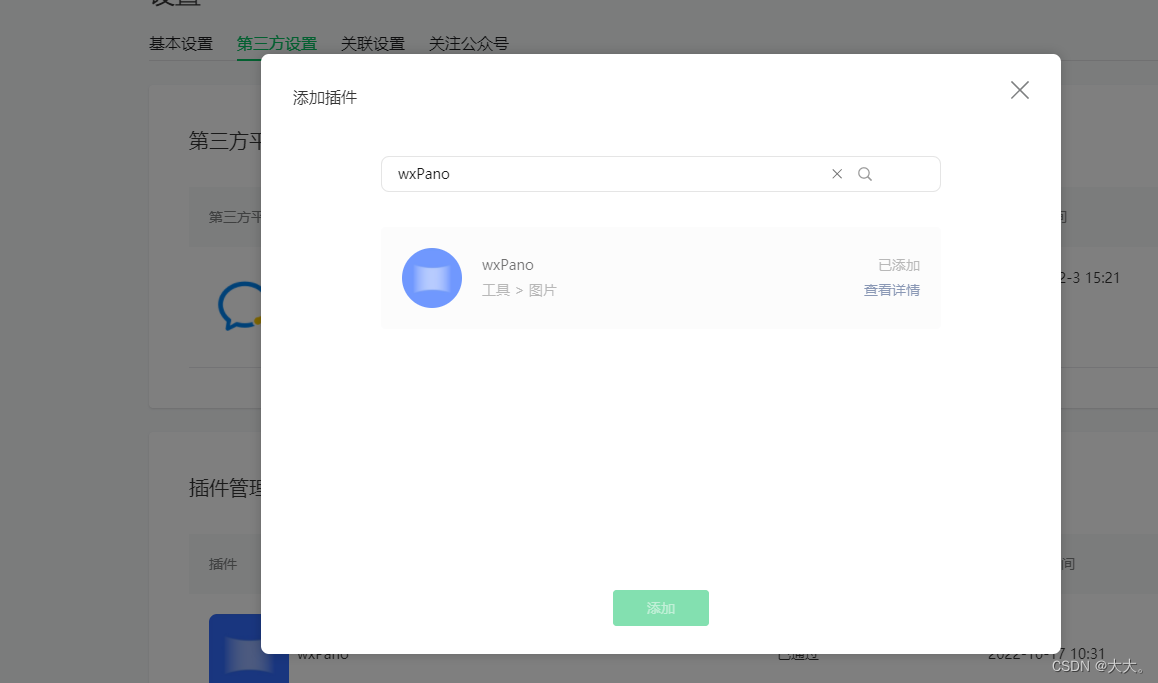
Task: Close the 添加插件 dialog with X
Action: pyautogui.click(x=1019, y=90)
